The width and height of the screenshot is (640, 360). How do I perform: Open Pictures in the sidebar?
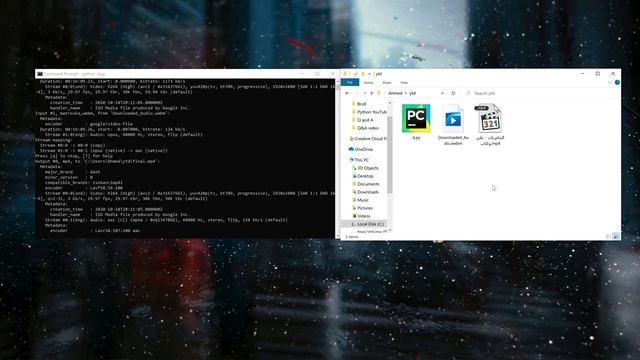(362, 208)
